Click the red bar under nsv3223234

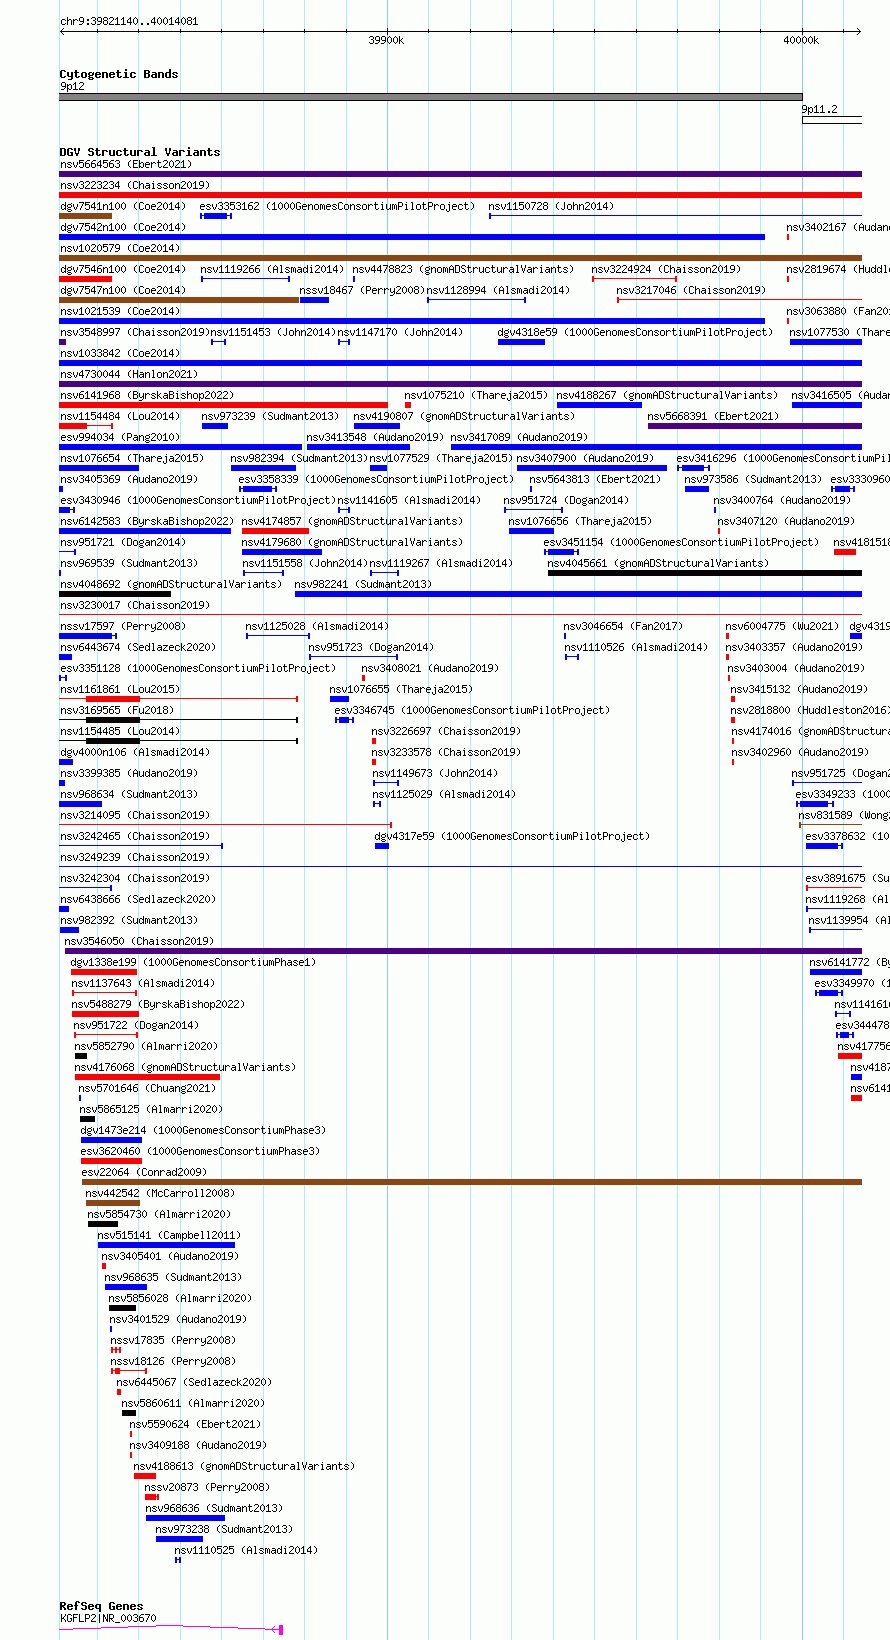click(461, 195)
